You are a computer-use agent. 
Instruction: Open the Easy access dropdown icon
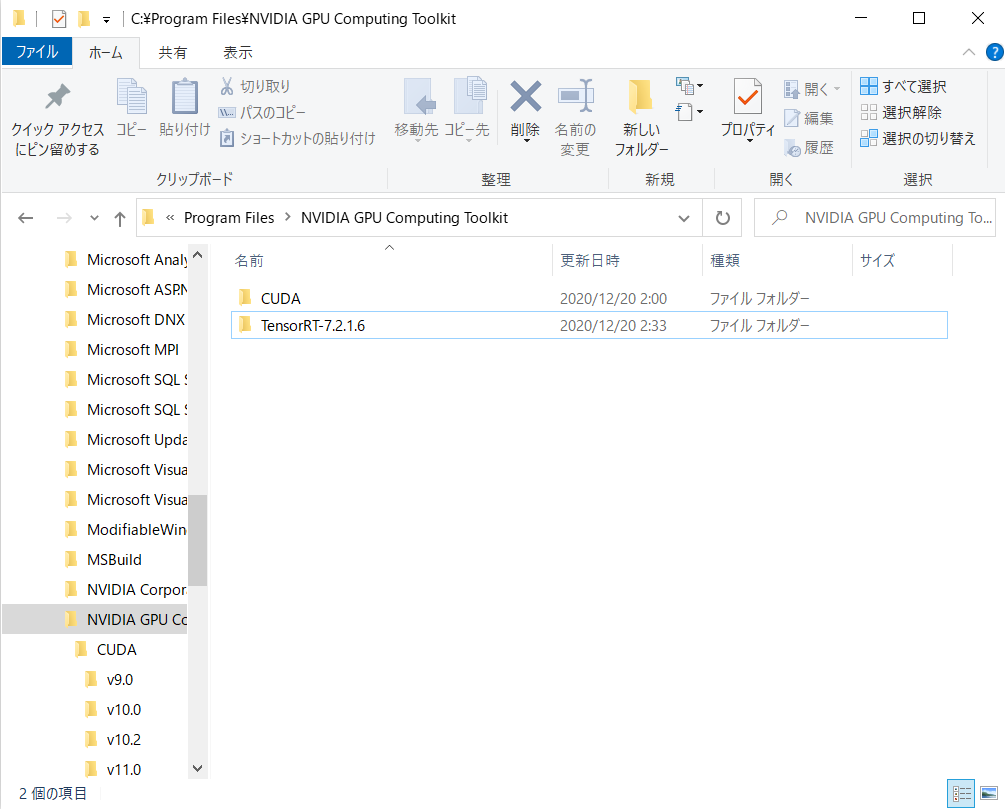click(x=689, y=112)
